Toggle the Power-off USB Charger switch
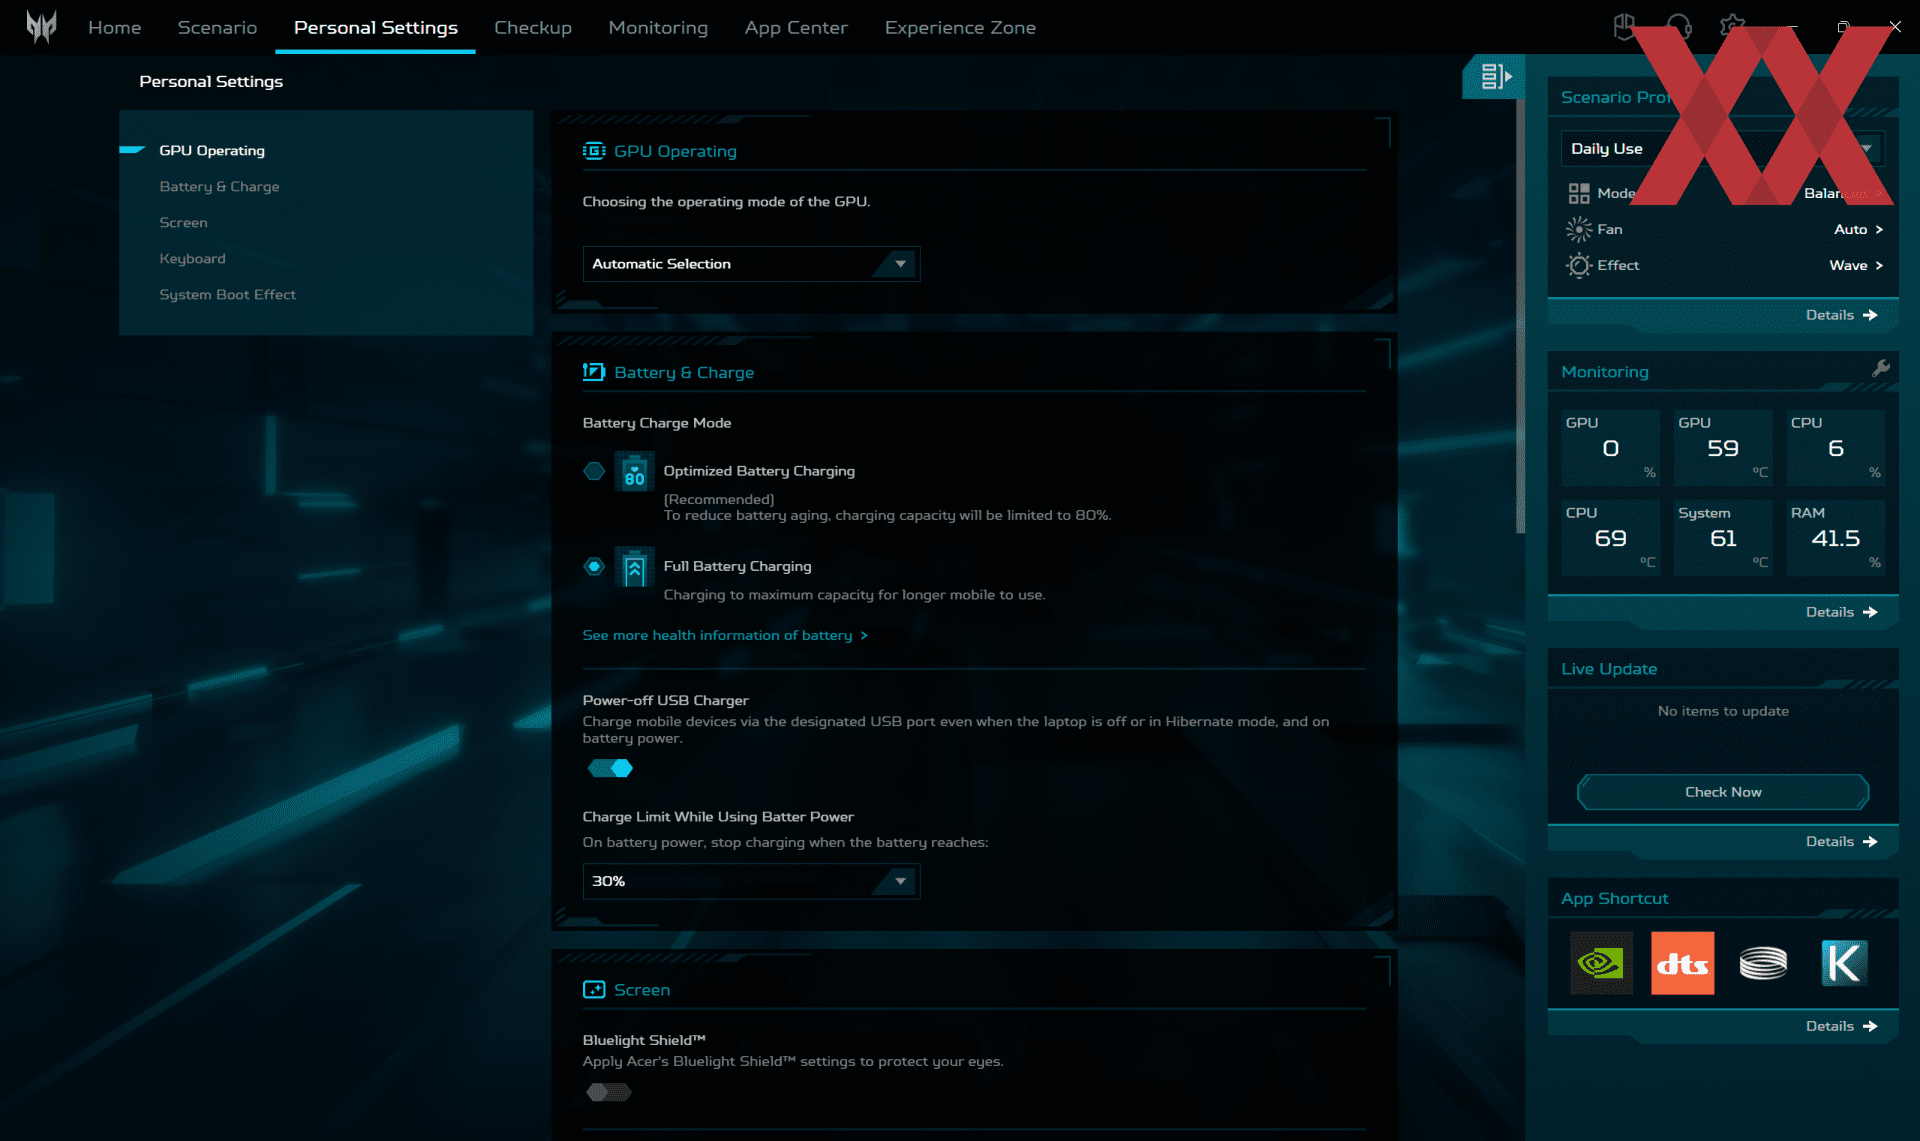 click(x=610, y=768)
